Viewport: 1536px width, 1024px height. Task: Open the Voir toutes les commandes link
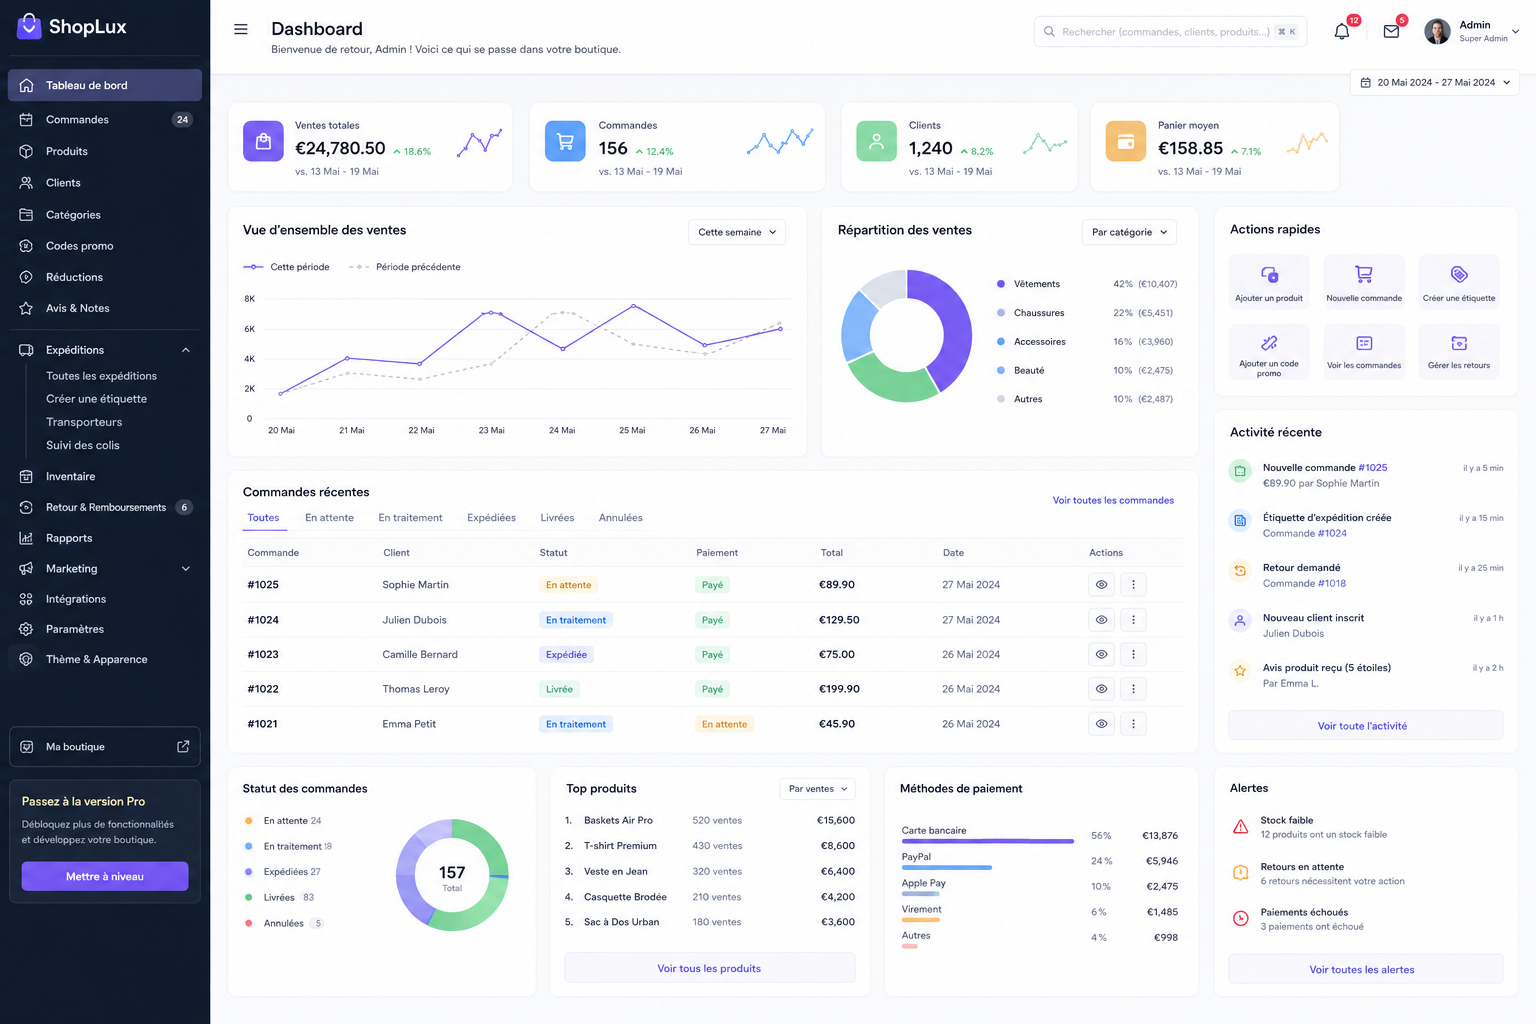[1113, 500]
